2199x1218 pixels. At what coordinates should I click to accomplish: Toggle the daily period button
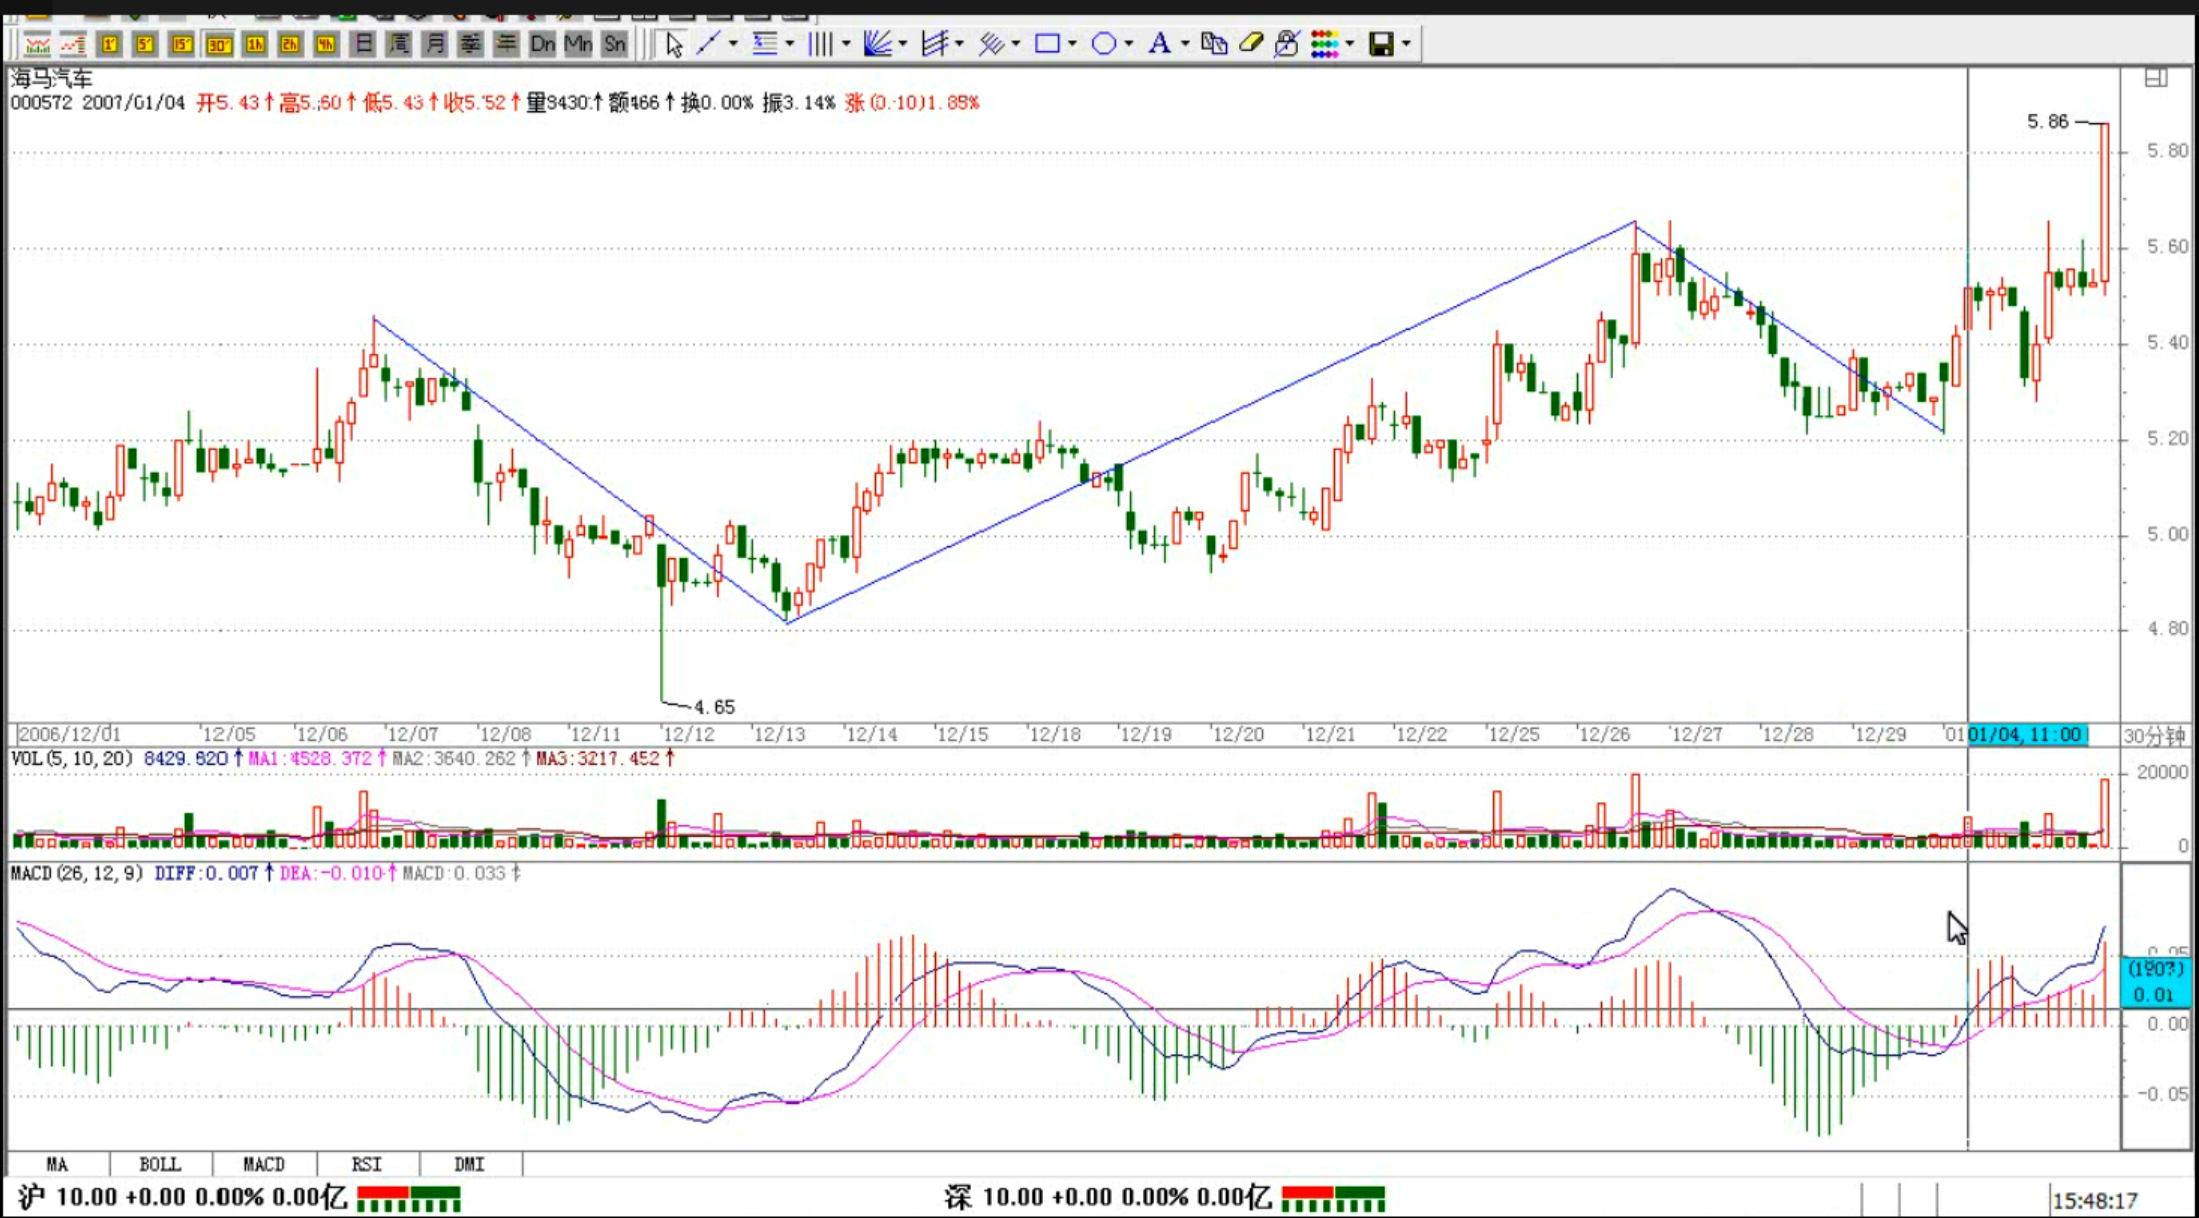[x=363, y=45]
